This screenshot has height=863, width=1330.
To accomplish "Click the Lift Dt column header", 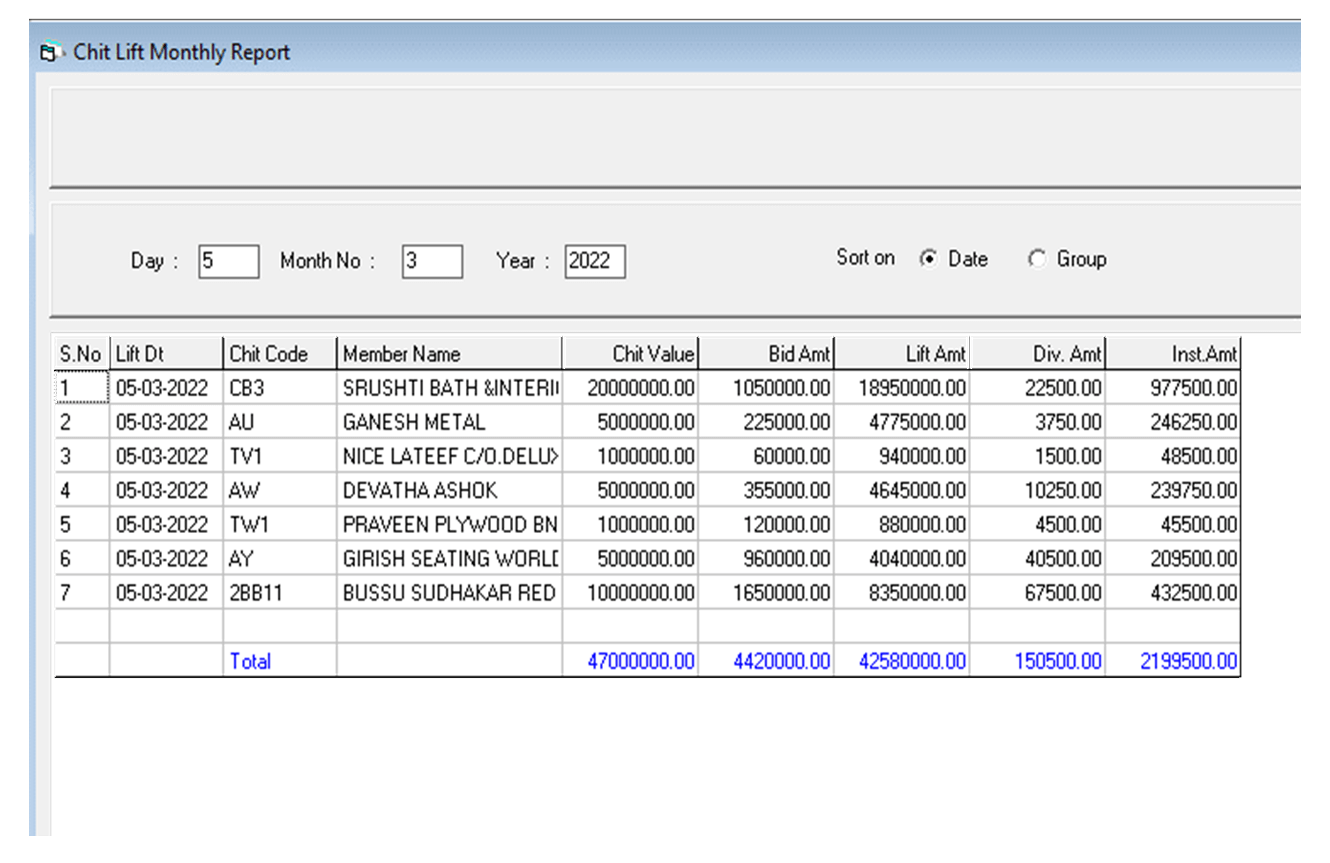I will tap(166, 353).
